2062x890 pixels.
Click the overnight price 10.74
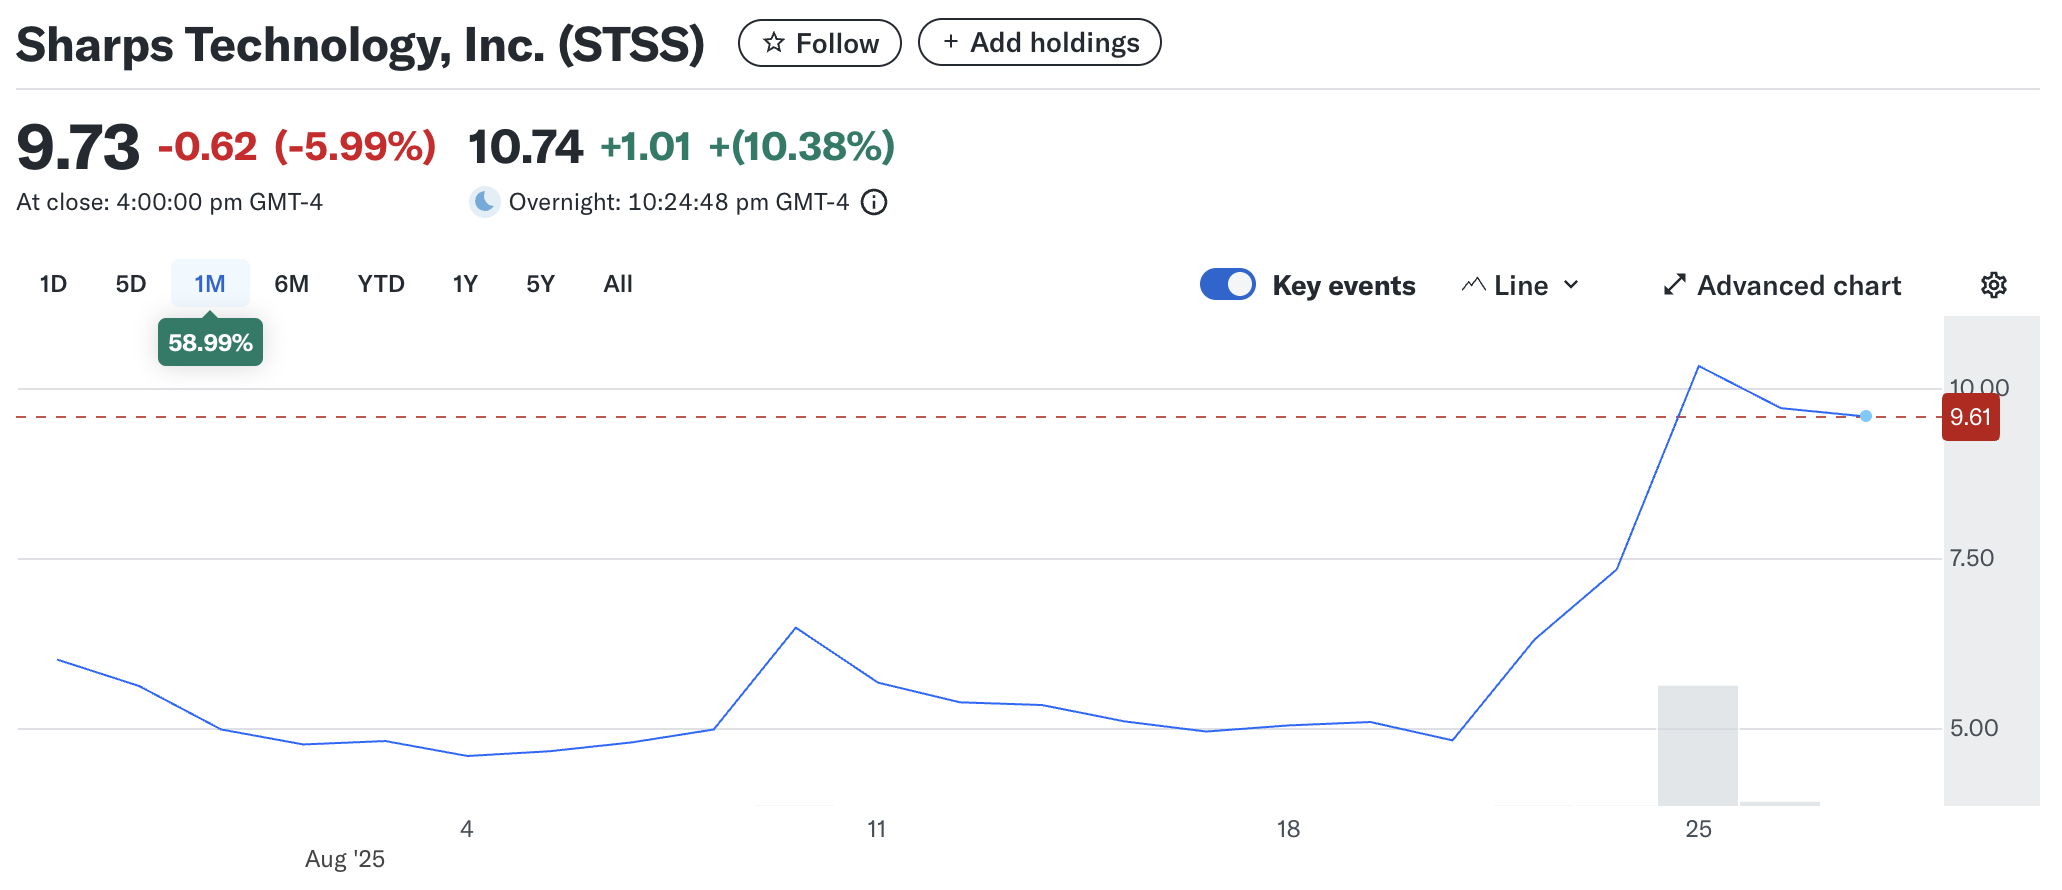point(525,147)
